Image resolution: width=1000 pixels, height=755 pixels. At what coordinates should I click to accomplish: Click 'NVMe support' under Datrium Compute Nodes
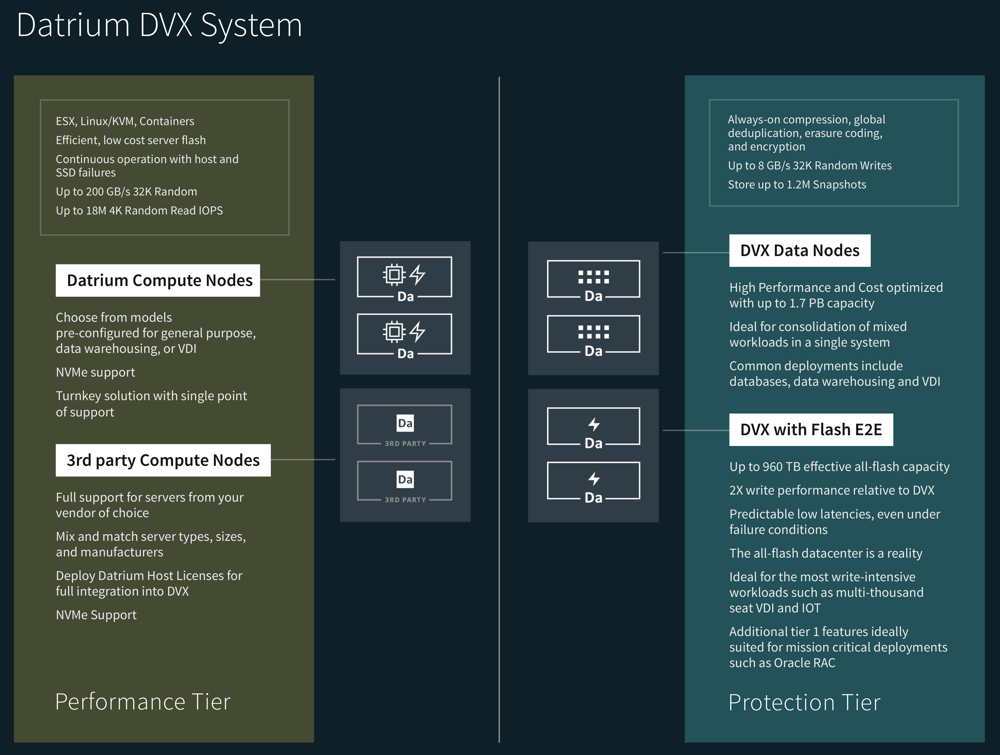95,372
